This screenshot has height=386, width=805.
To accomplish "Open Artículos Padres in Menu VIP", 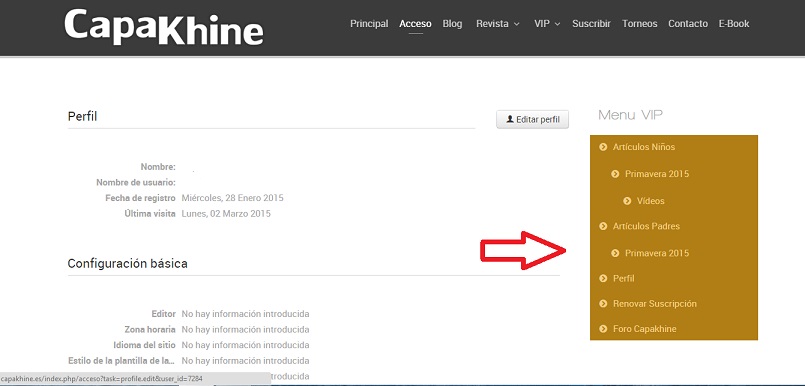I will click(x=646, y=226).
